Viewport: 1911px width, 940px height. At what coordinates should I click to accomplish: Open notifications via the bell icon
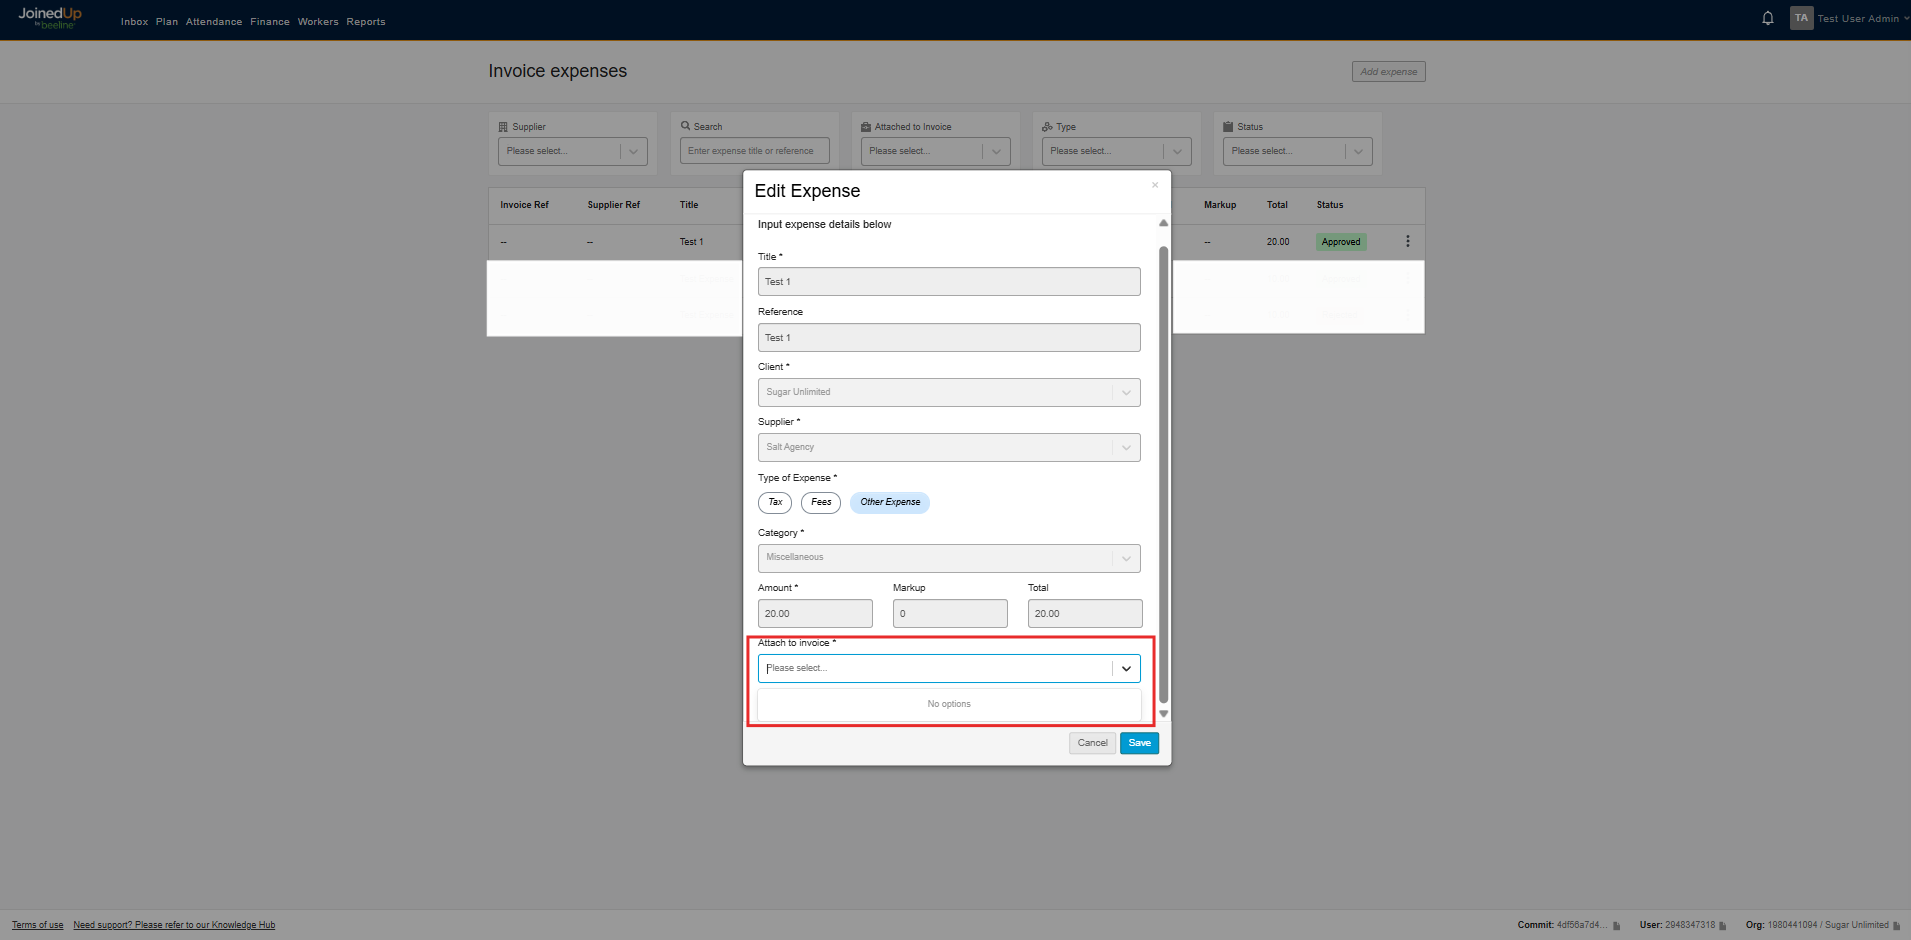click(x=1767, y=17)
